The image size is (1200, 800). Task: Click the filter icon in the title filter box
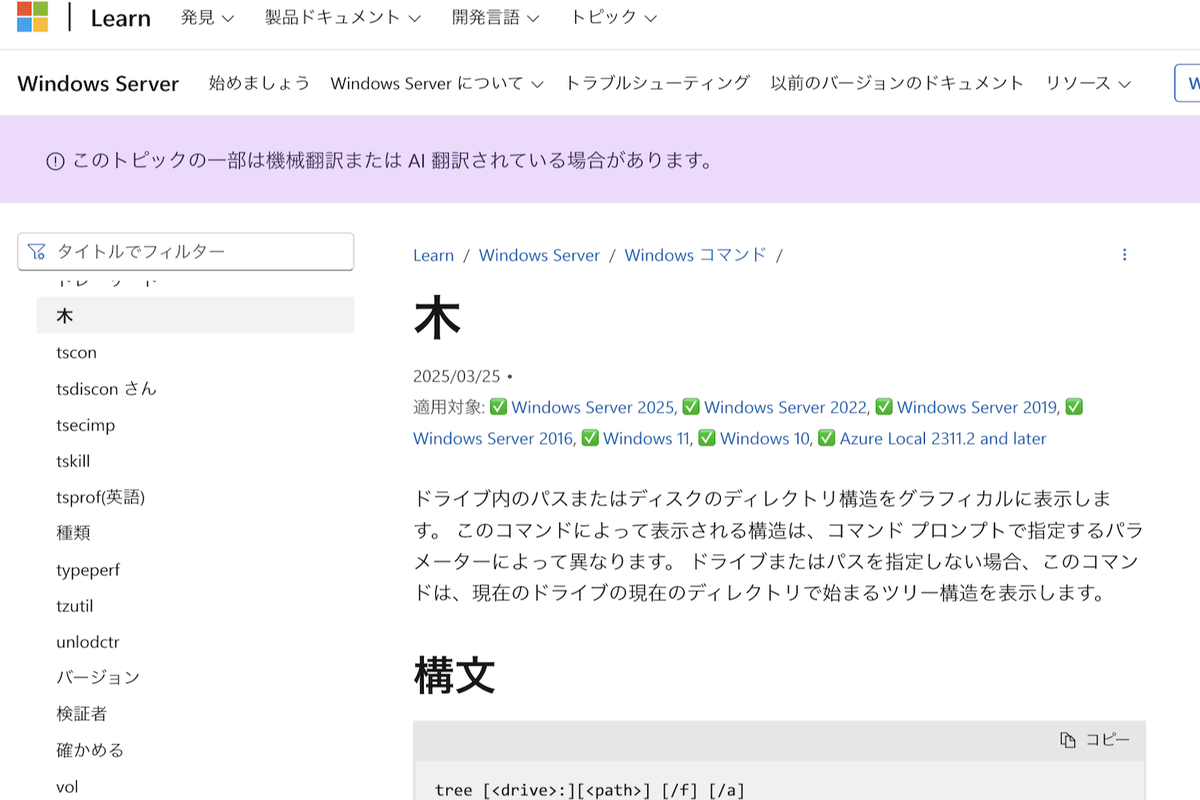click(37, 251)
